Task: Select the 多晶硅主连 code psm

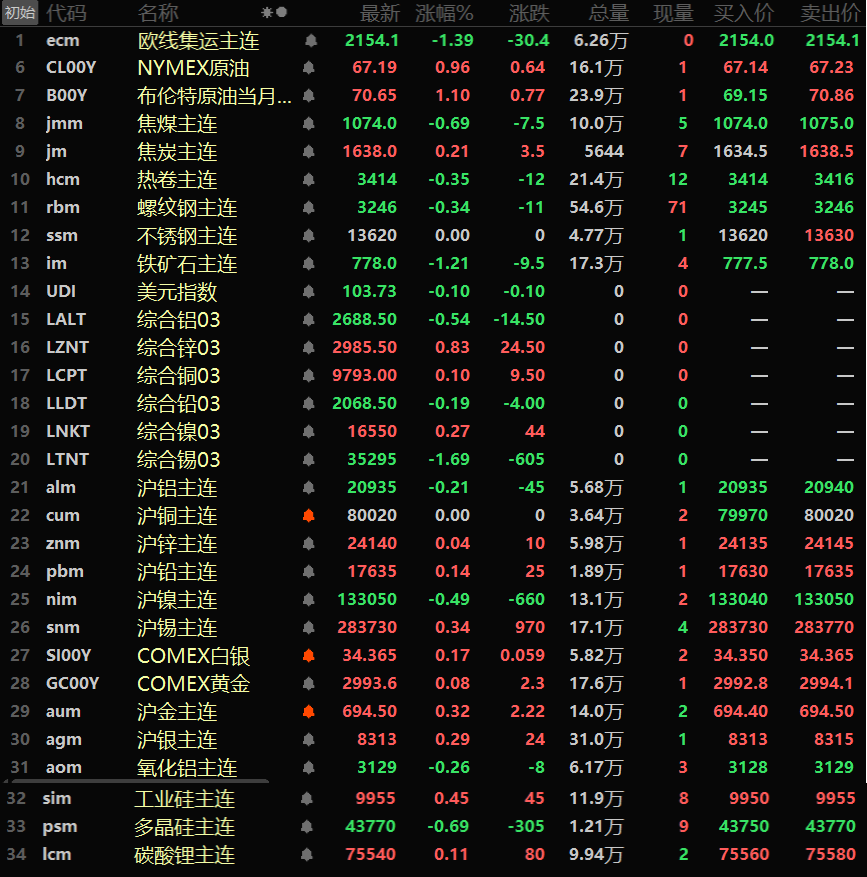Action: coord(60,827)
